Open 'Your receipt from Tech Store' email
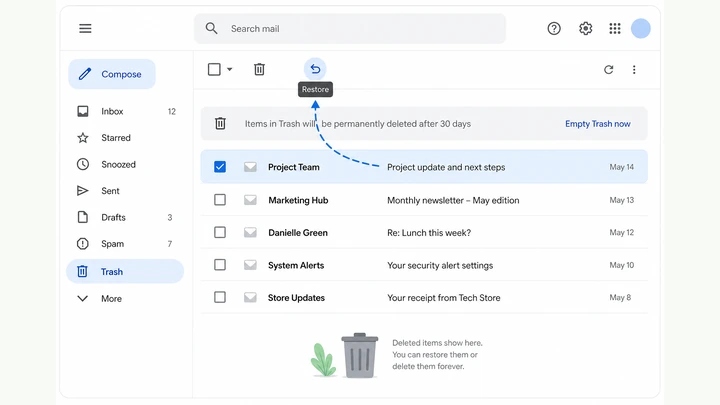Viewport: 720px width, 405px height. coord(444,298)
